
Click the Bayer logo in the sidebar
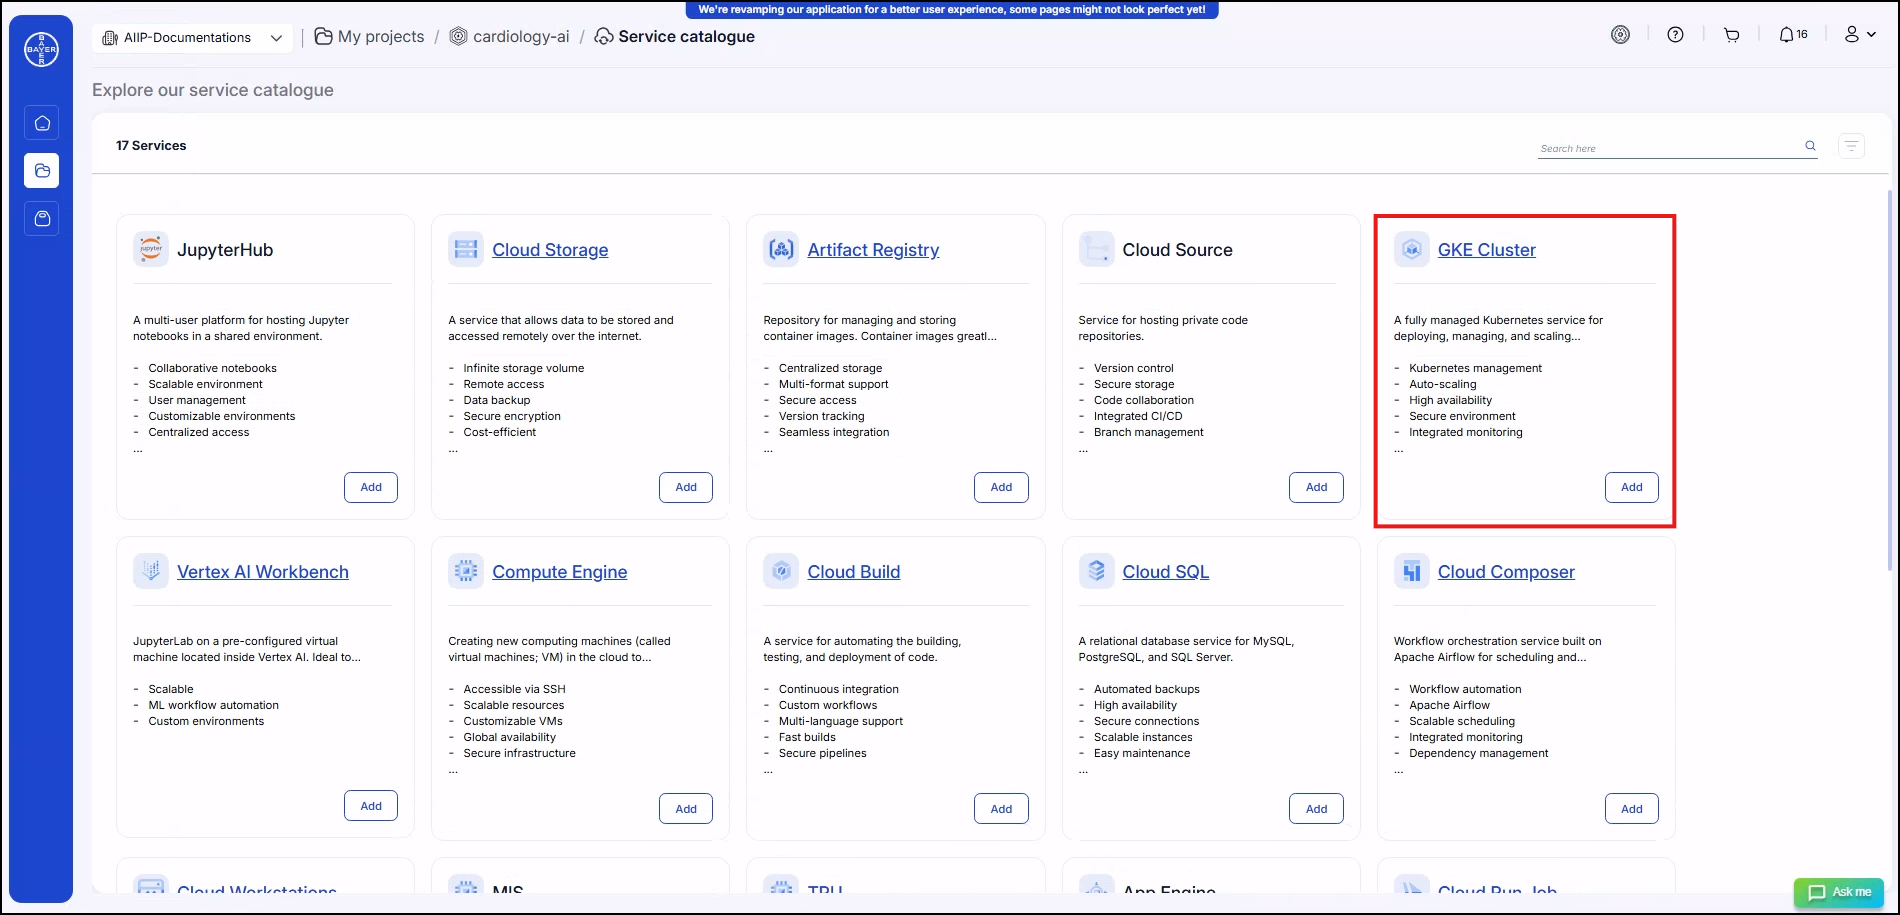[41, 49]
